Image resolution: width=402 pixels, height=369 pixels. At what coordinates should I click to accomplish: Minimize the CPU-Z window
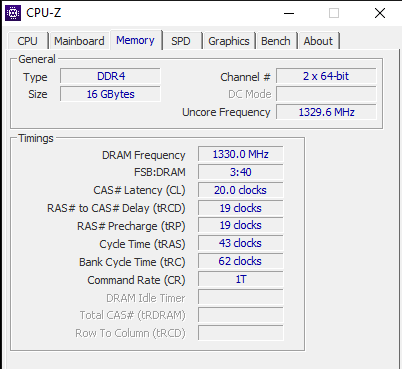click(289, 13)
